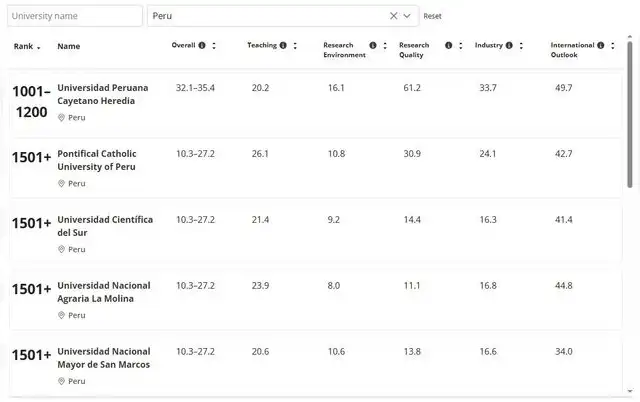
Task: Sort by Research Quality arrows
Action: tap(460, 46)
